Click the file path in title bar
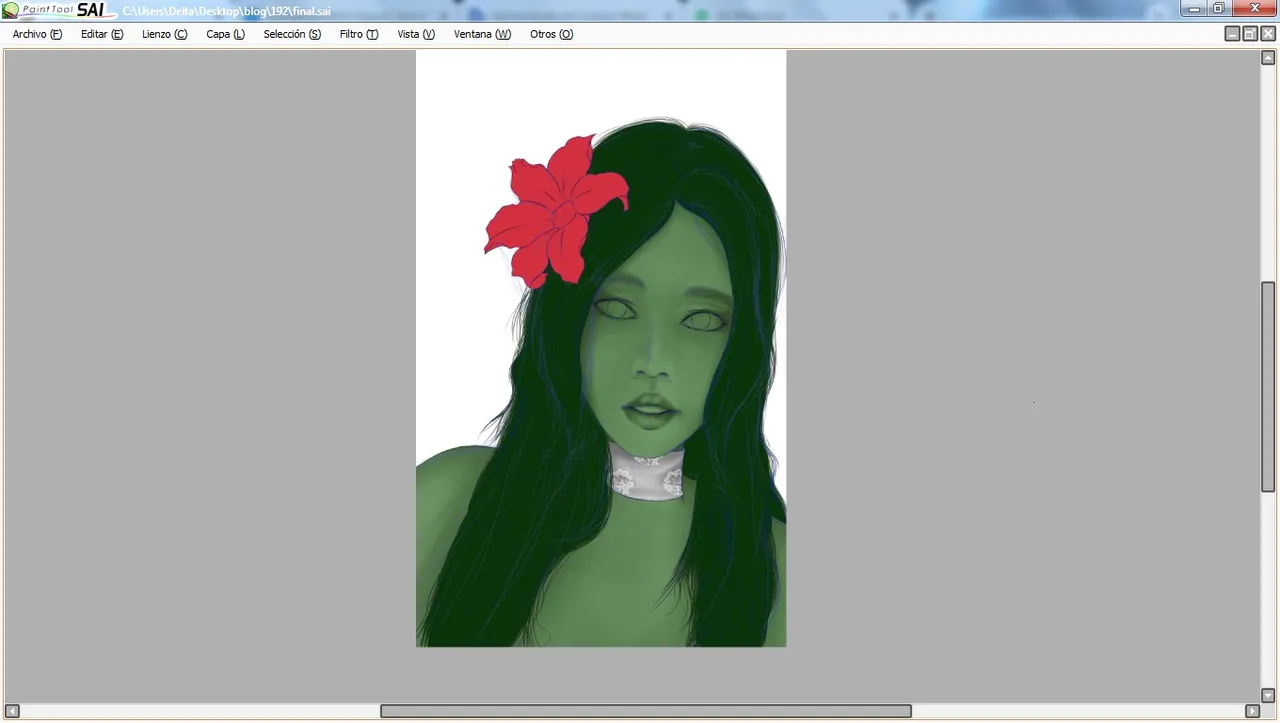The height and width of the screenshot is (723, 1280). [x=226, y=11]
